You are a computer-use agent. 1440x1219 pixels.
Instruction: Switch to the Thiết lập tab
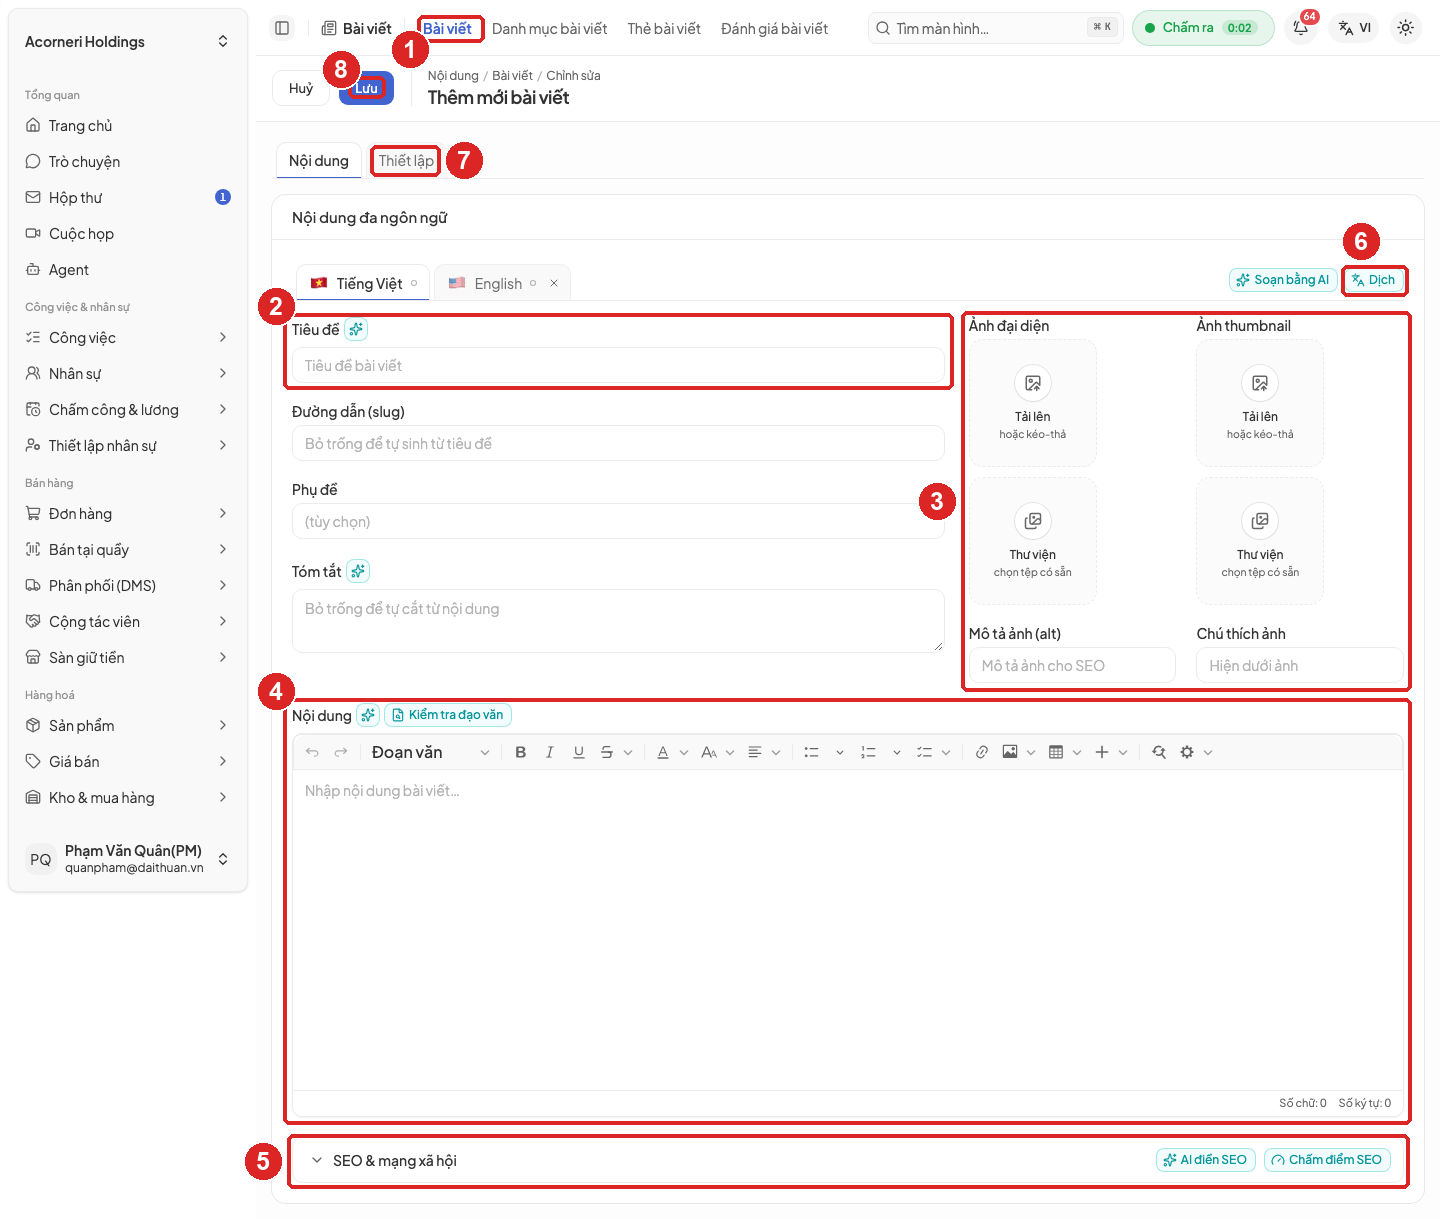pyautogui.click(x=406, y=161)
